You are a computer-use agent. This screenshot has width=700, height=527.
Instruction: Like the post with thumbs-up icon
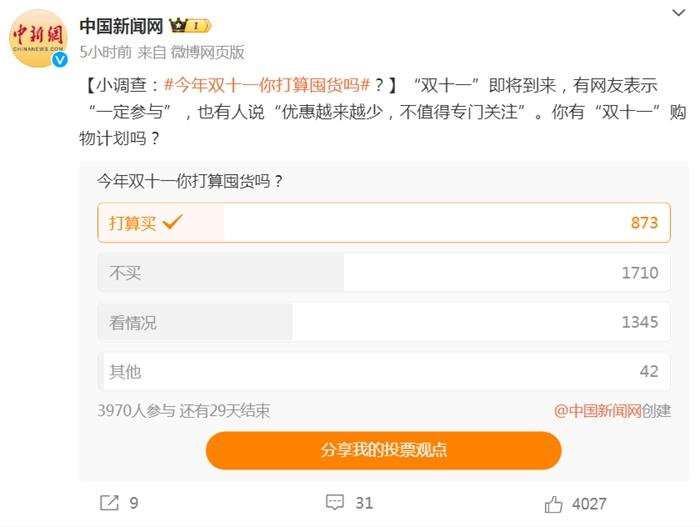coord(553,502)
